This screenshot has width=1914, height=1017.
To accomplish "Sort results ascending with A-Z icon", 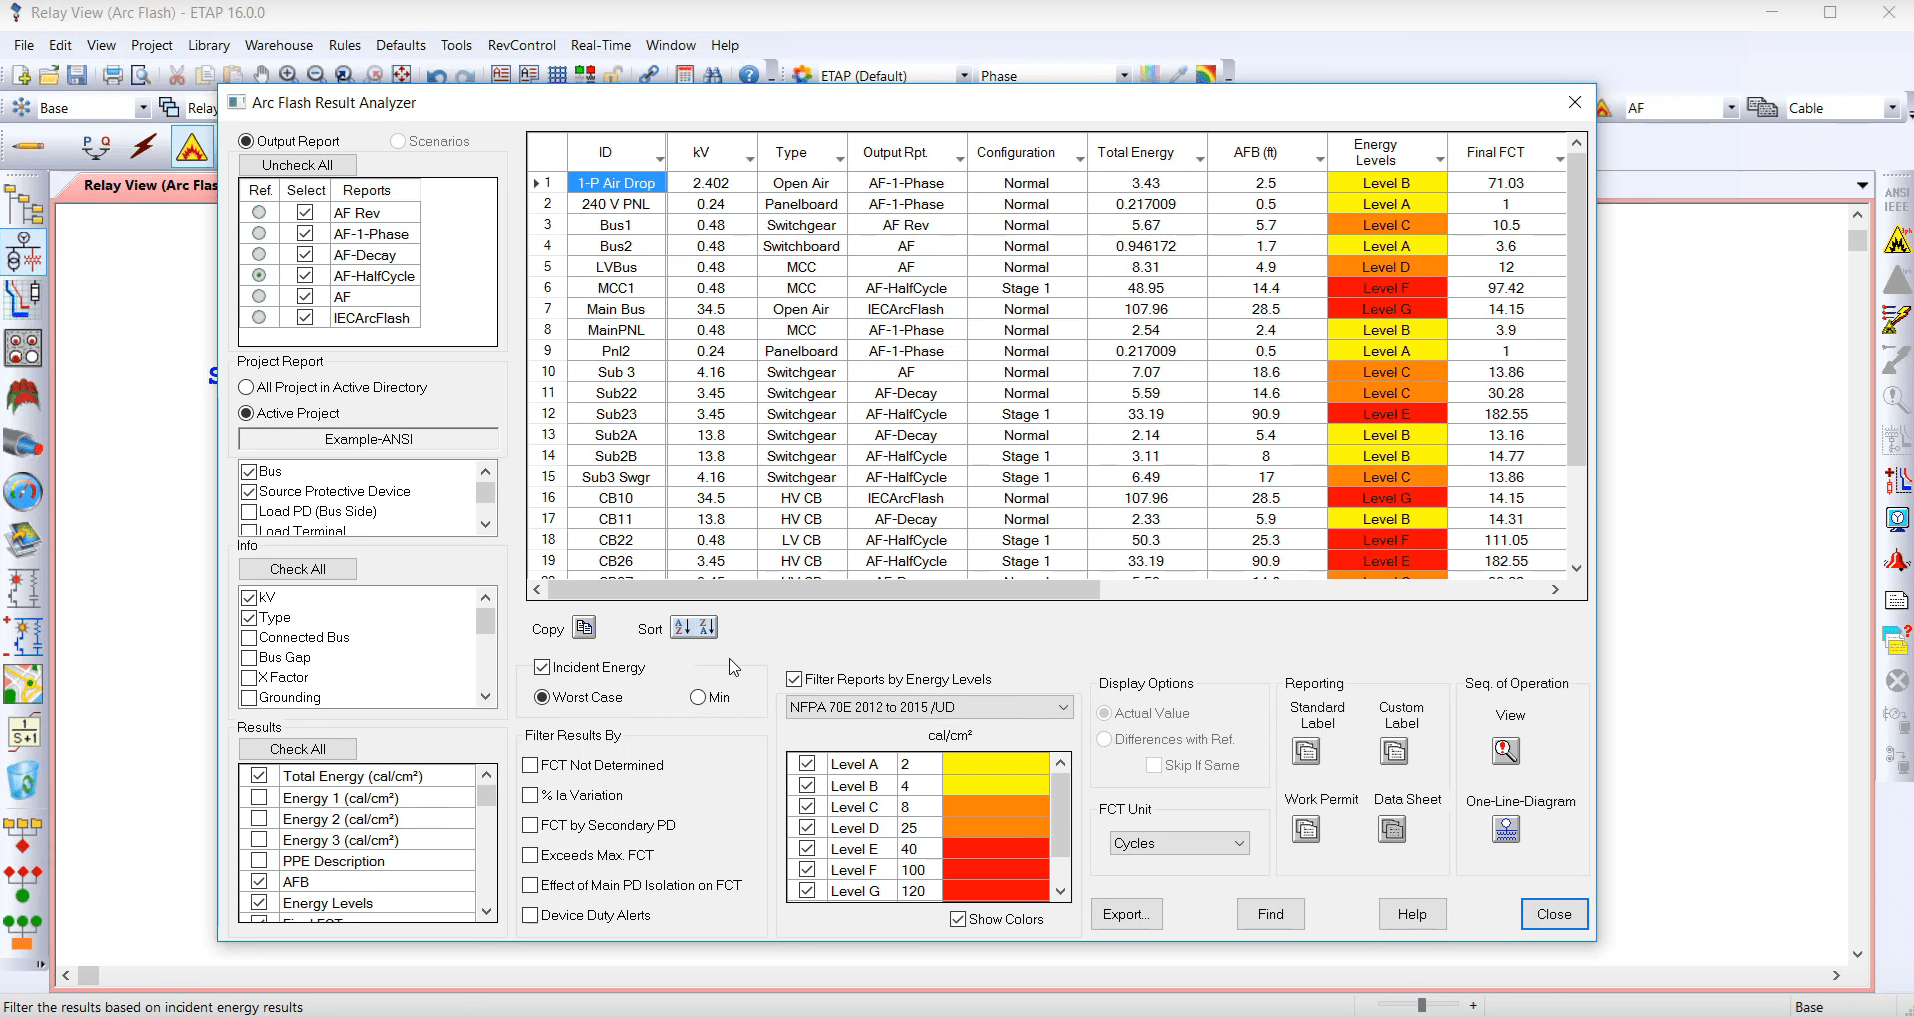I will (x=682, y=627).
